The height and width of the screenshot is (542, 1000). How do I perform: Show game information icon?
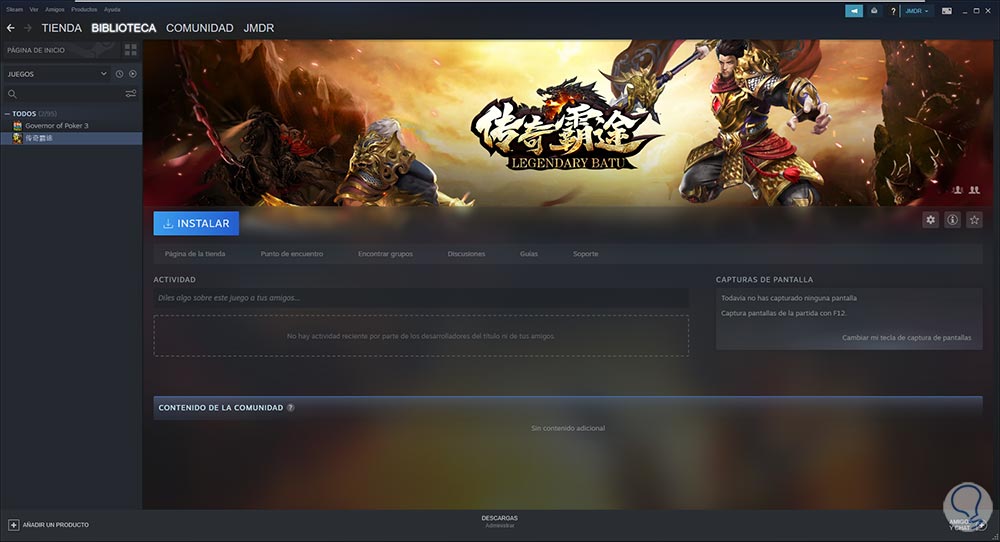[952, 220]
